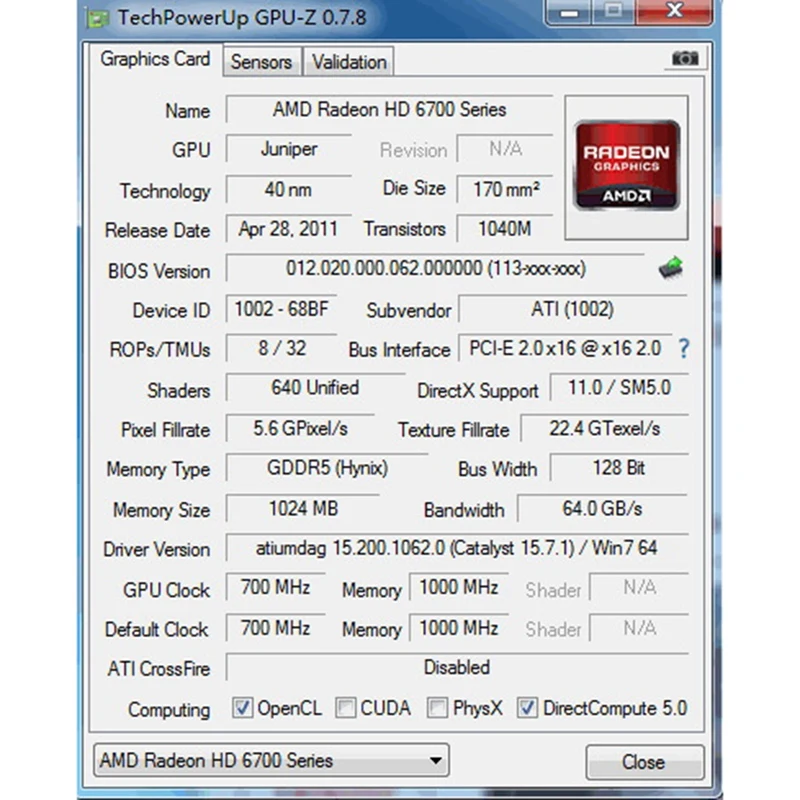Click the DirectX Support 11.0 / SM5.0 value
The width and height of the screenshot is (800, 800).
619,388
